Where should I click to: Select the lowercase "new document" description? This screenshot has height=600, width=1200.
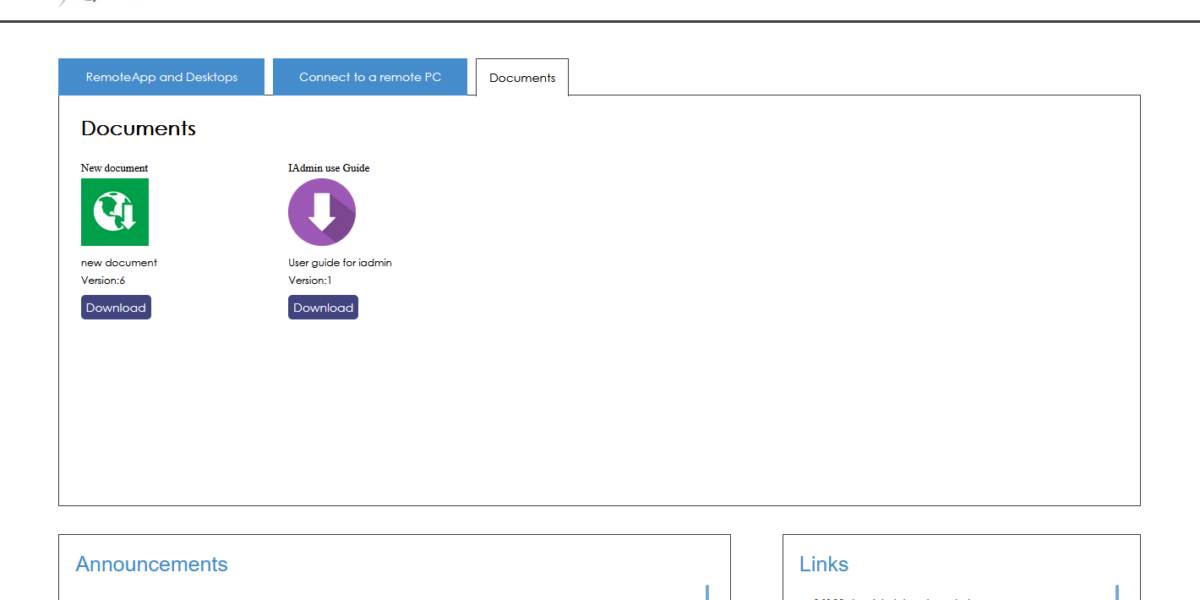119,263
